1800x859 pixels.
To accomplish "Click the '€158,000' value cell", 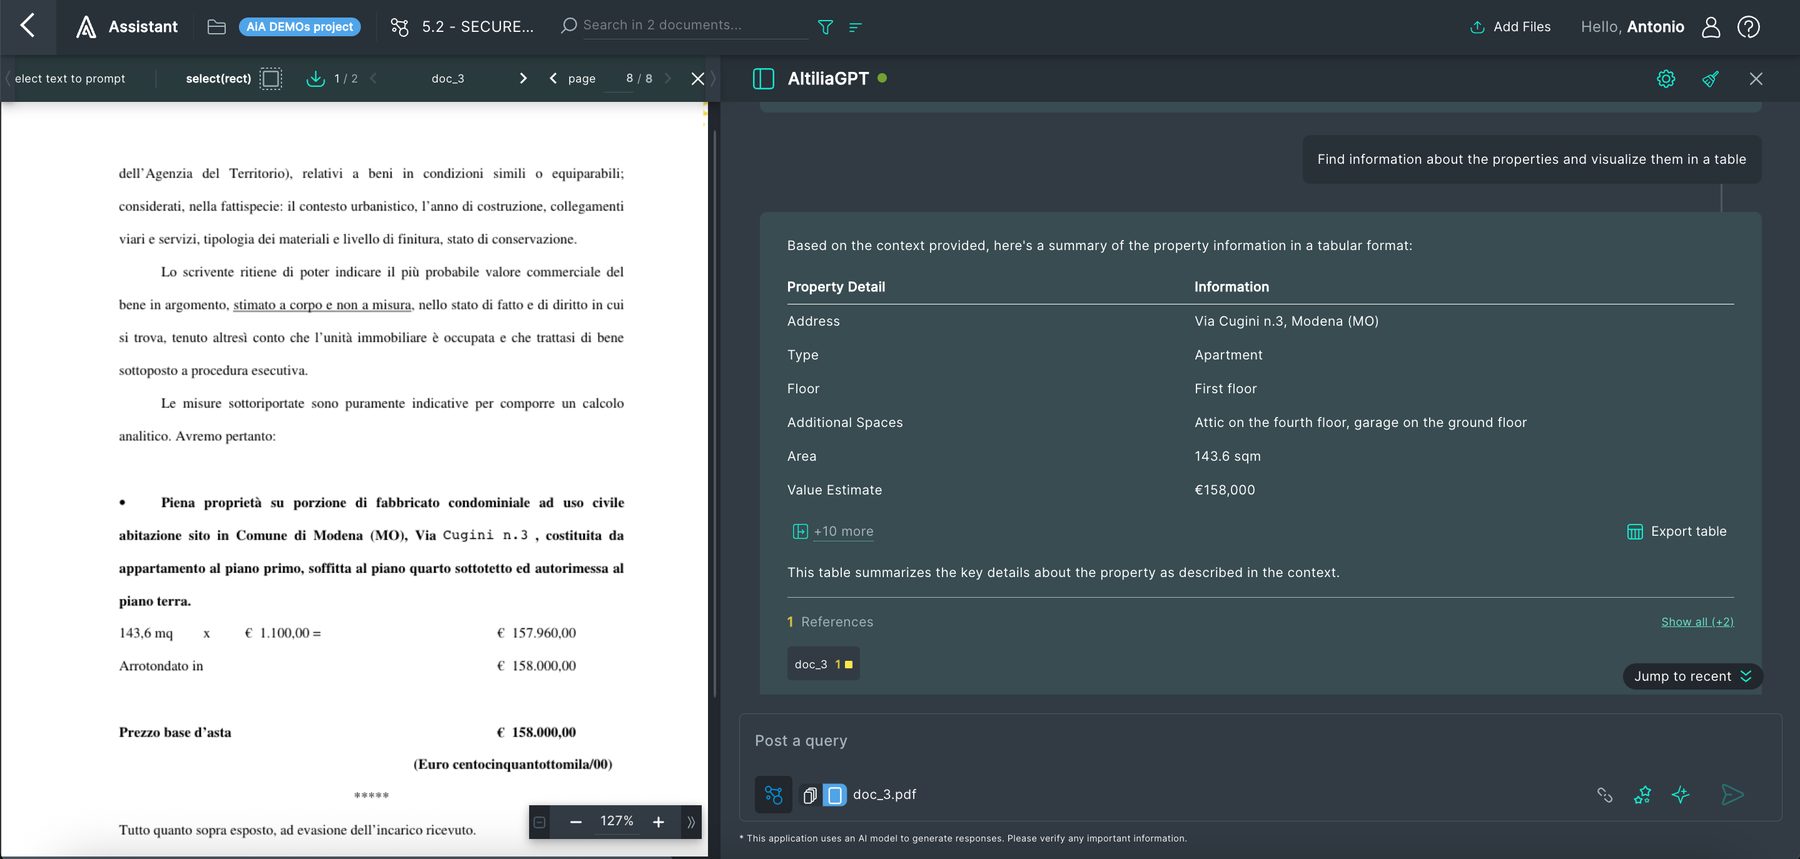I will click(x=1224, y=490).
